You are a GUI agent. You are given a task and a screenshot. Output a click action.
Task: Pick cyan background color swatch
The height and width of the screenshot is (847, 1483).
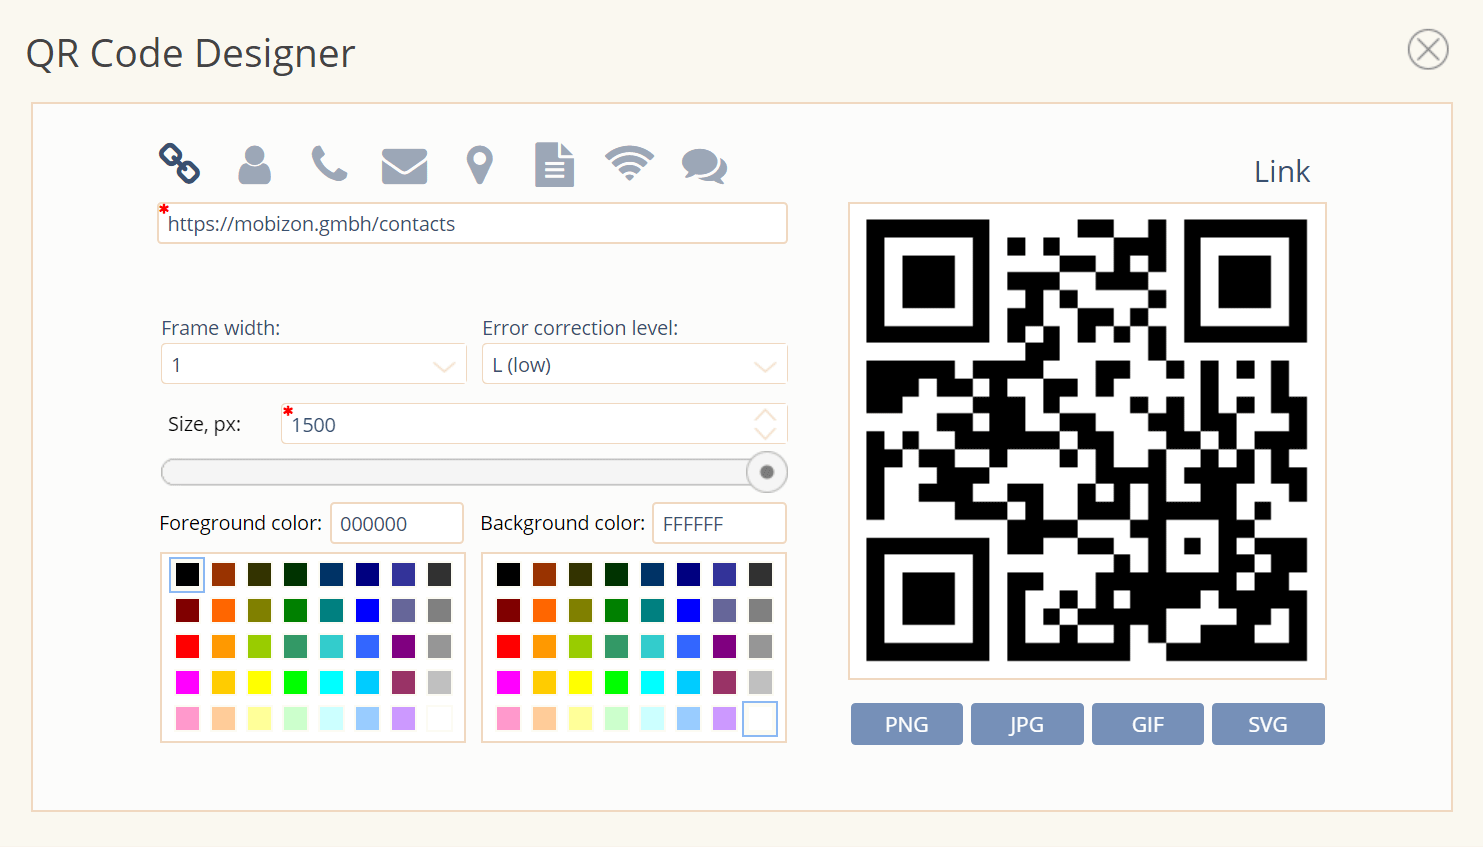coord(652,682)
